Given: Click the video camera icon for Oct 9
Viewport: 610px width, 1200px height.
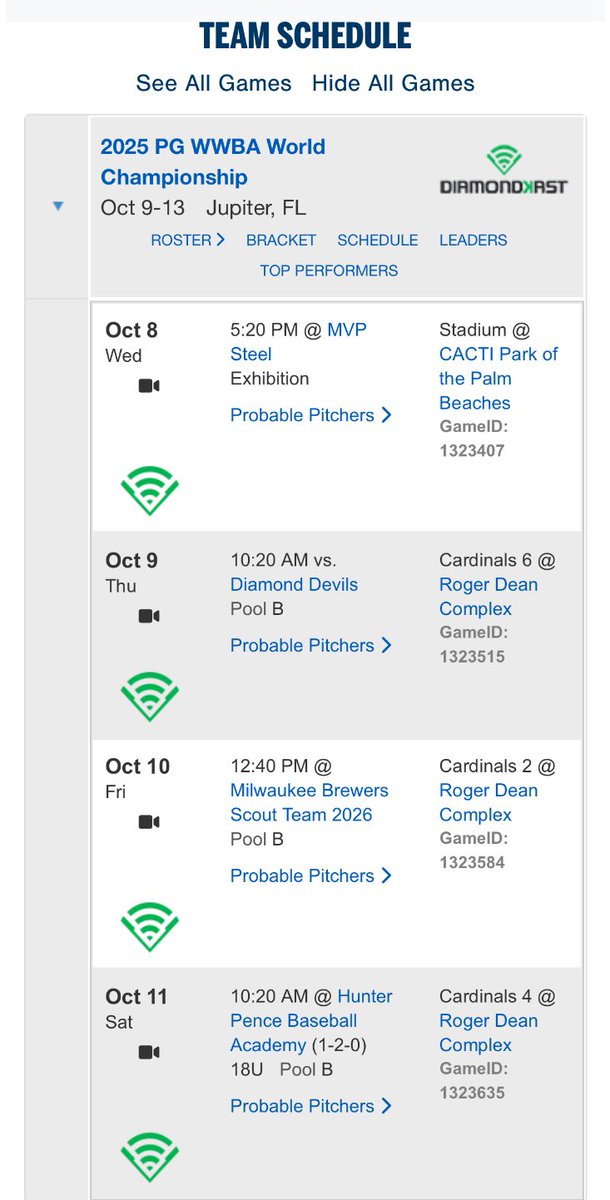Looking at the screenshot, I should pyautogui.click(x=149, y=616).
